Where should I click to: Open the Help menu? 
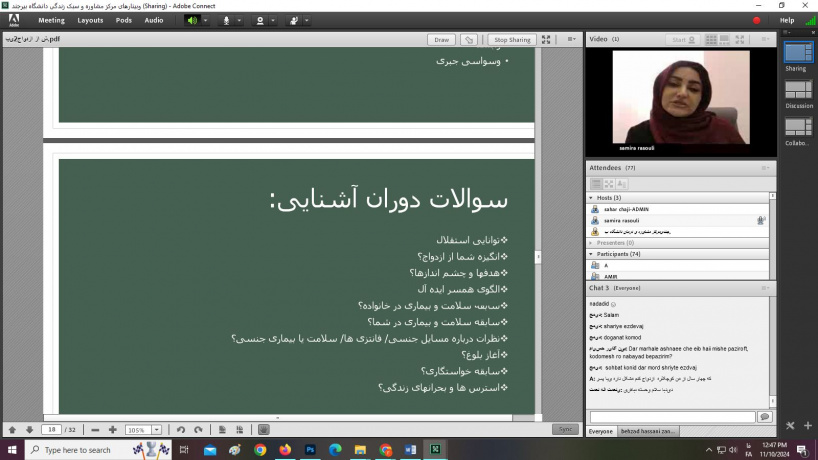[787, 20]
